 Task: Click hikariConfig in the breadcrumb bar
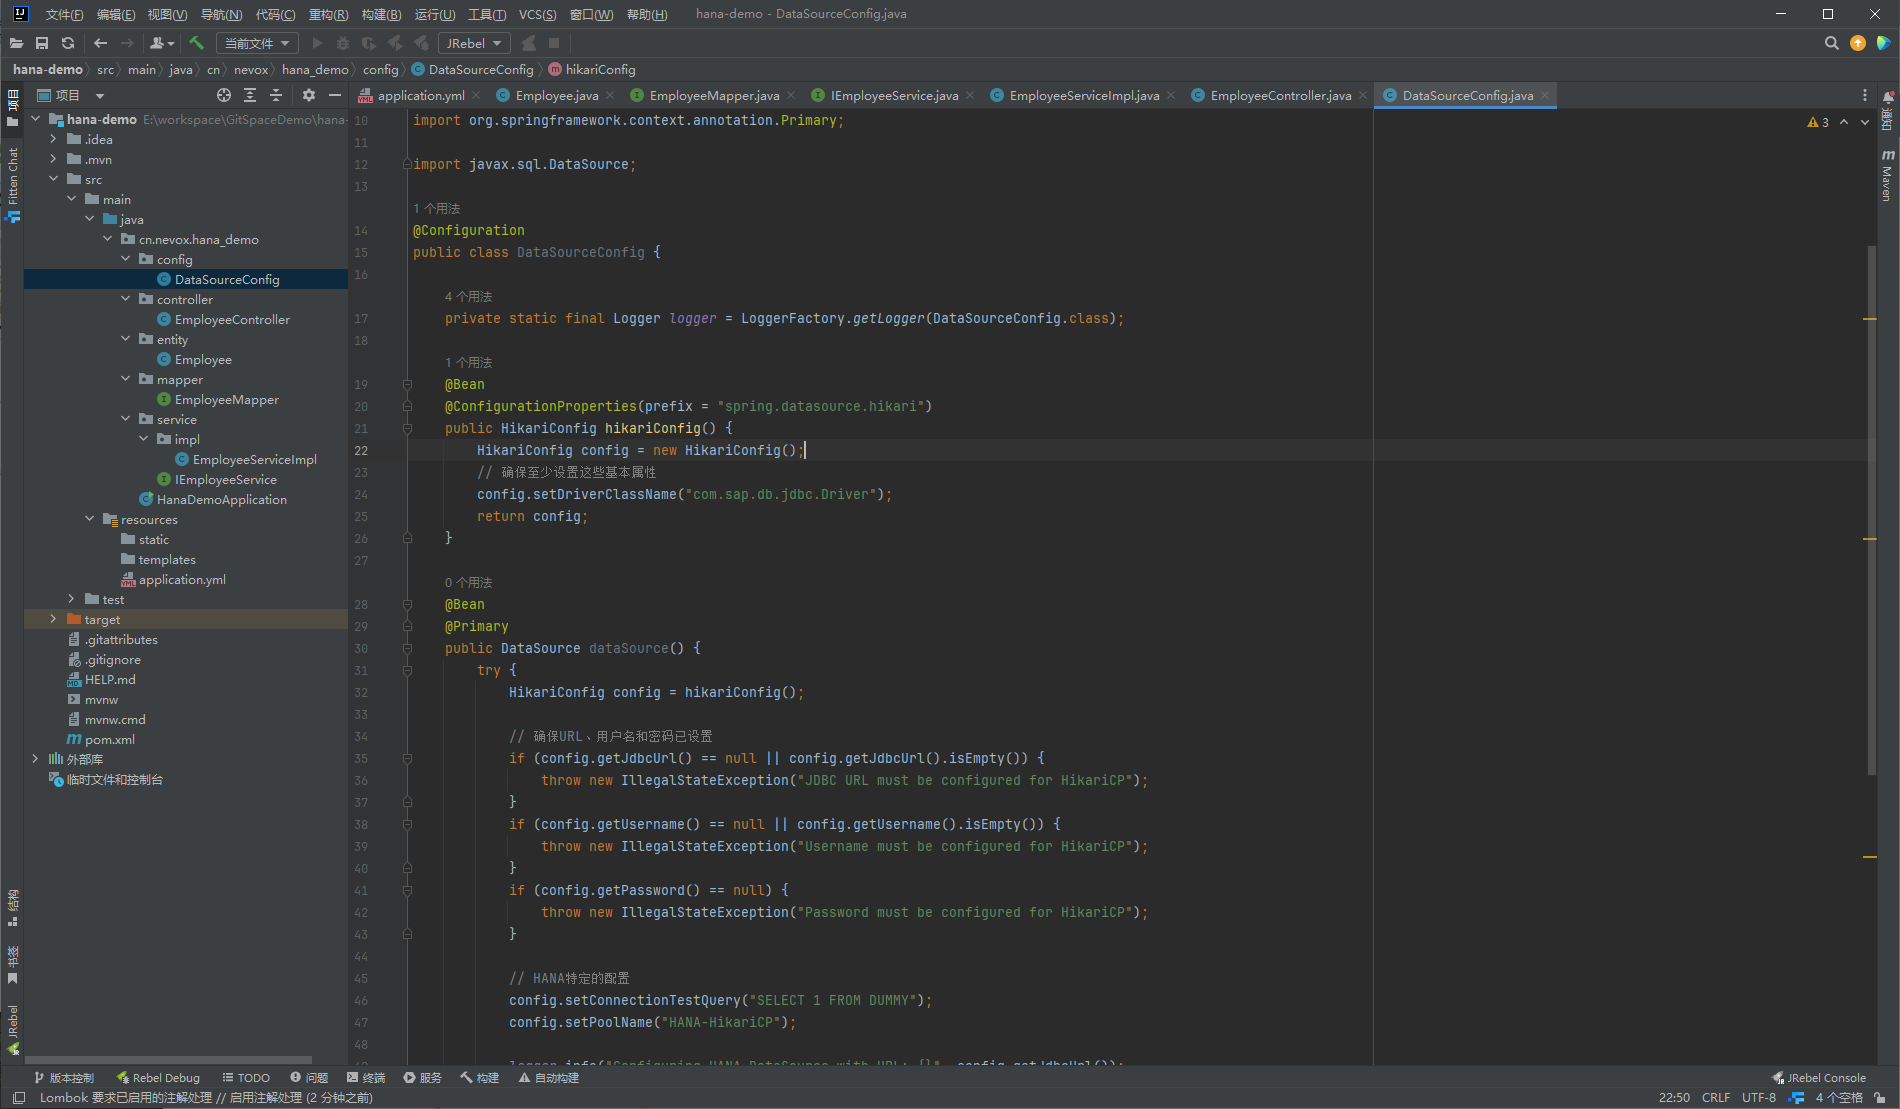(600, 69)
